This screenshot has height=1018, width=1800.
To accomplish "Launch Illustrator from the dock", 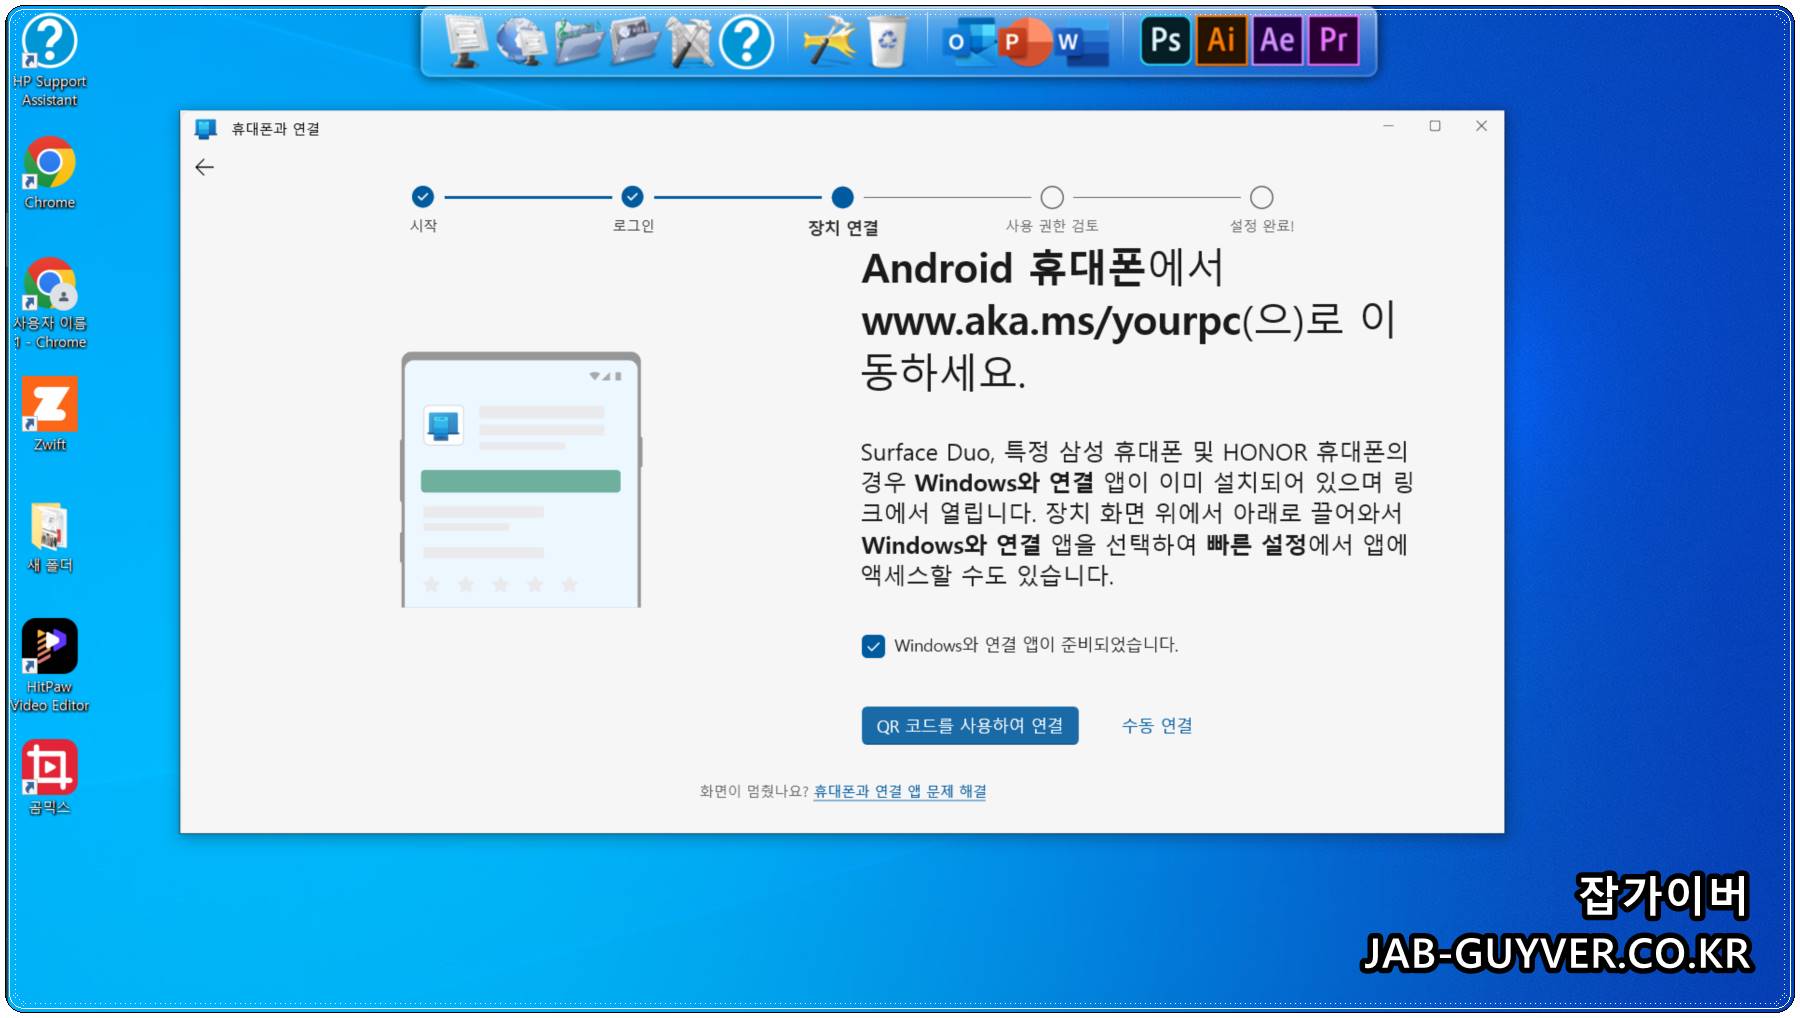I will pyautogui.click(x=1221, y=40).
